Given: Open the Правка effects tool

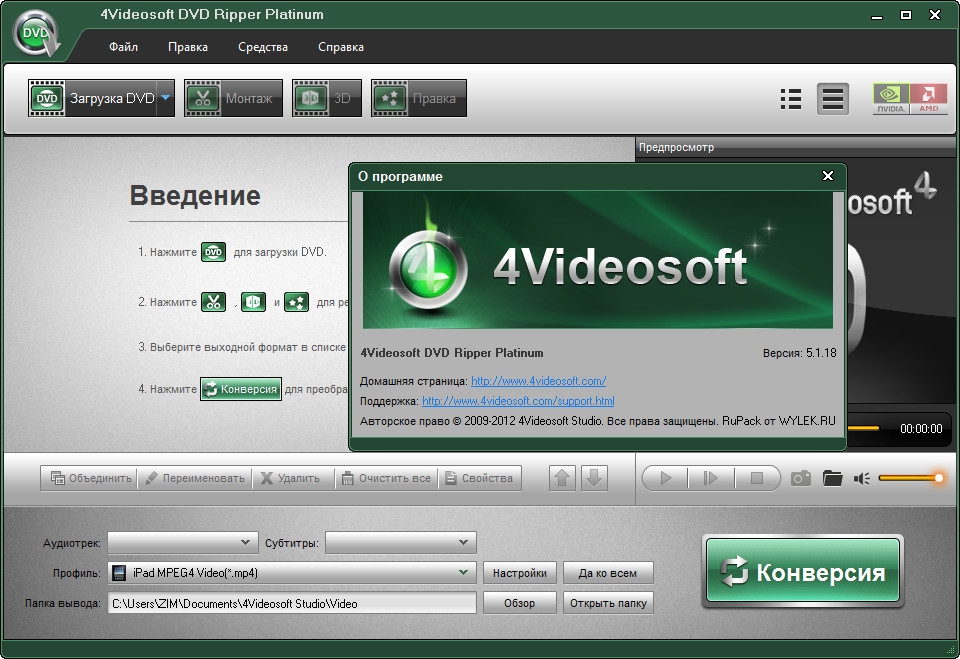Looking at the screenshot, I should (419, 98).
